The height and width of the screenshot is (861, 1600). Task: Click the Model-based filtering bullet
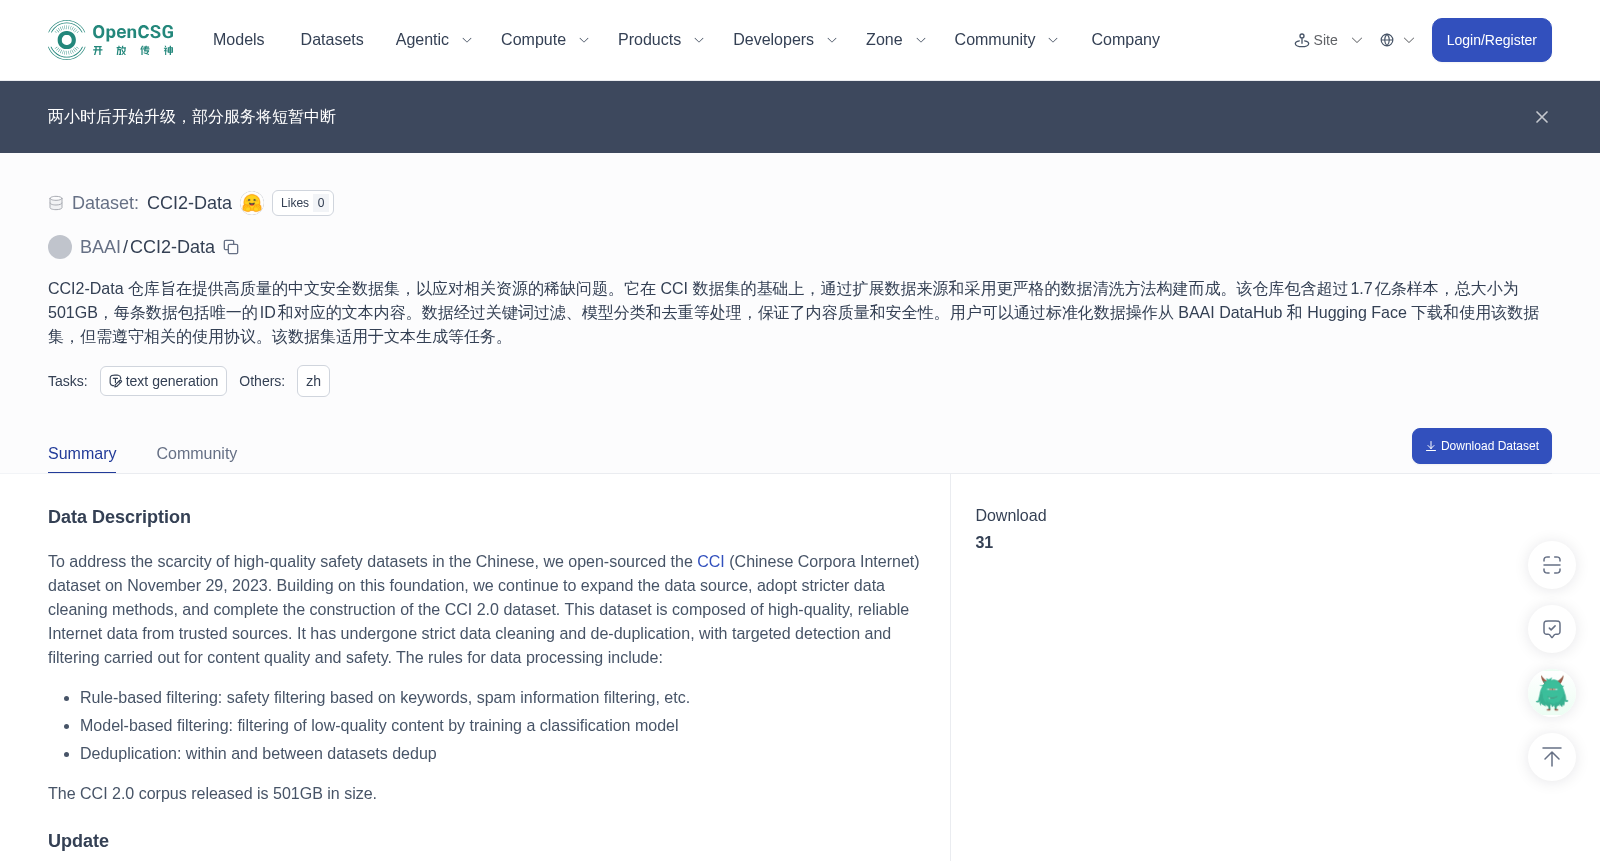[379, 726]
